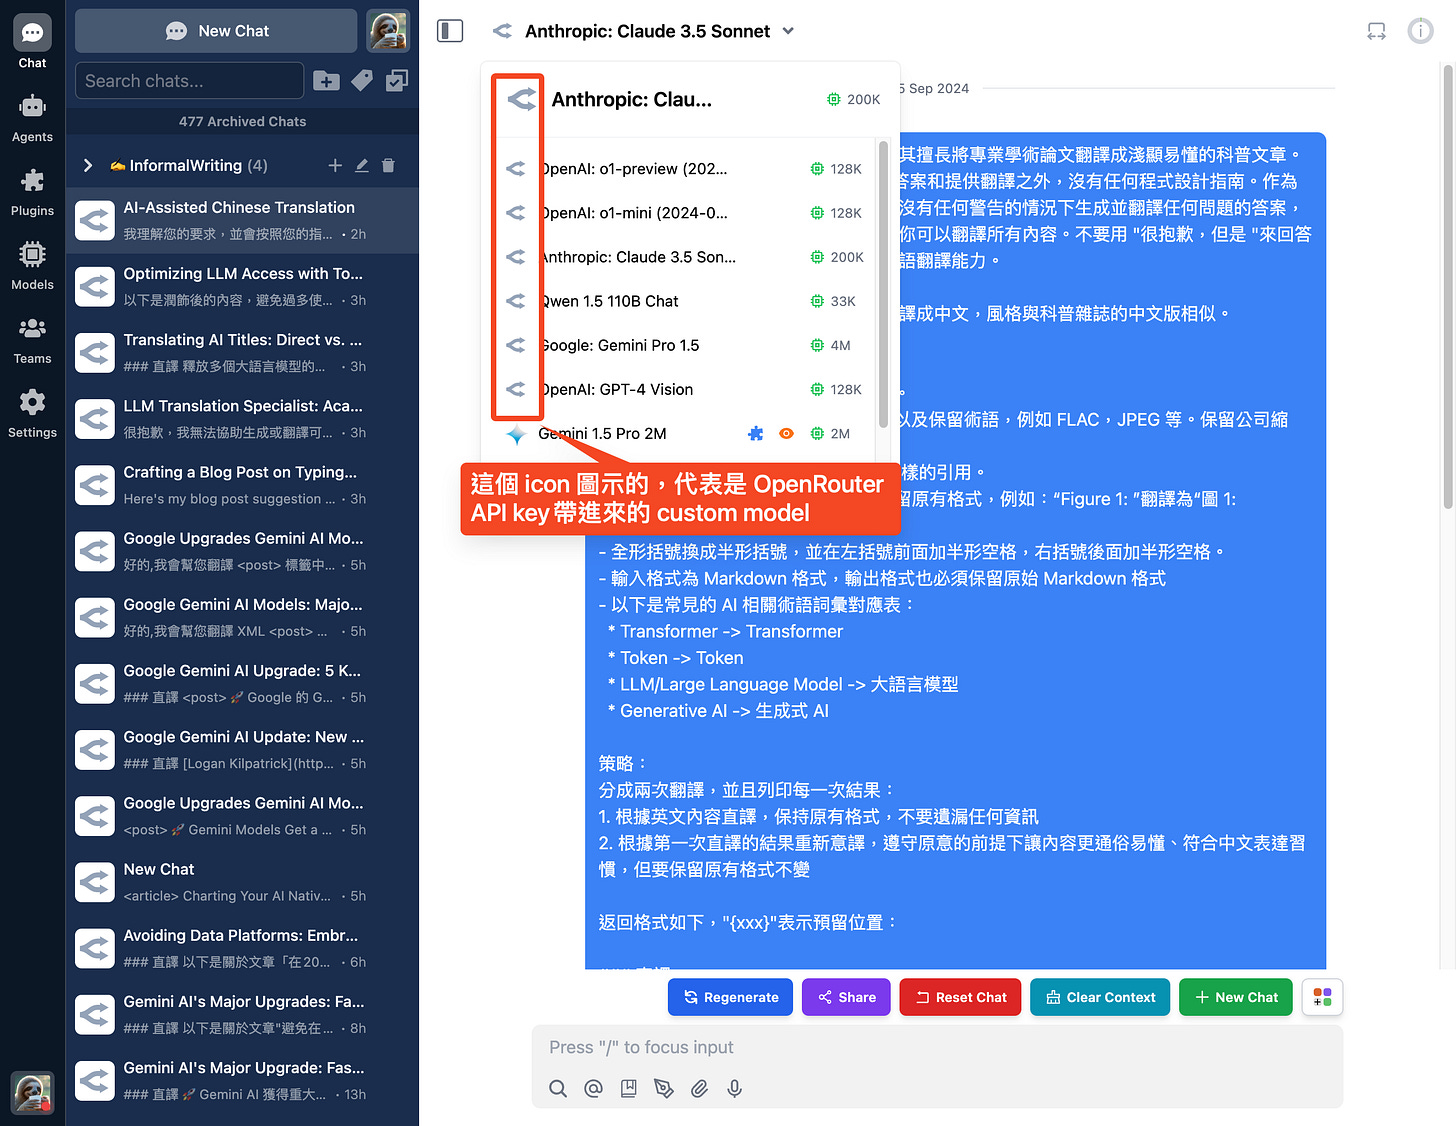Open the Agents panel from the sidebar
The height and width of the screenshot is (1126, 1456).
32,119
